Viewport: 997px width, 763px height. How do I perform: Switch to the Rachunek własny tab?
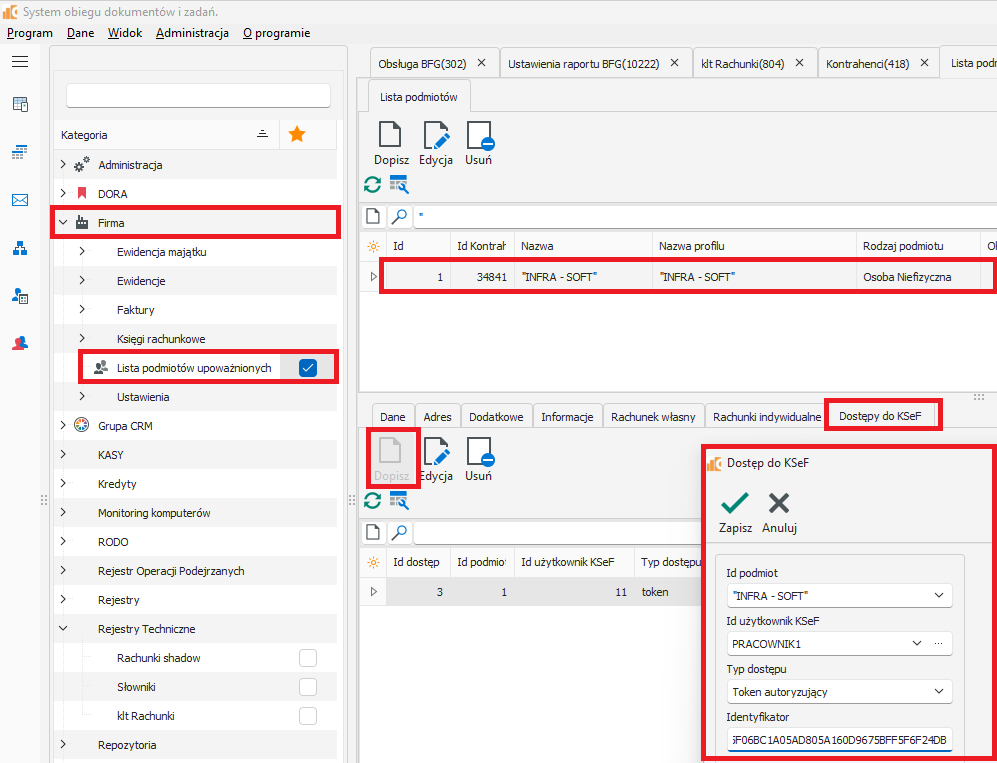pos(652,417)
